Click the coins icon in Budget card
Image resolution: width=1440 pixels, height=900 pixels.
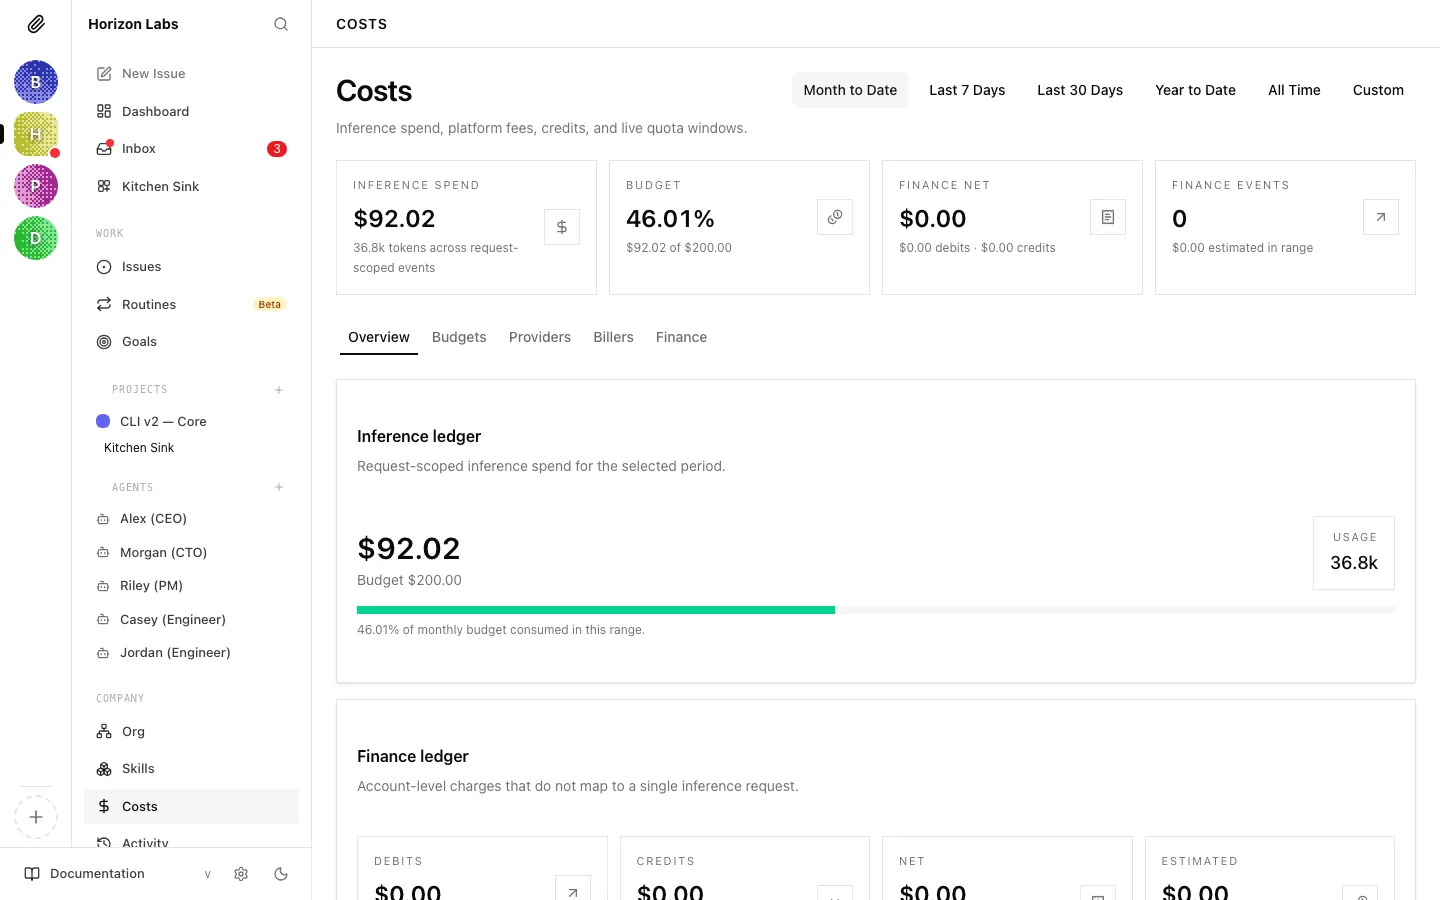click(835, 217)
